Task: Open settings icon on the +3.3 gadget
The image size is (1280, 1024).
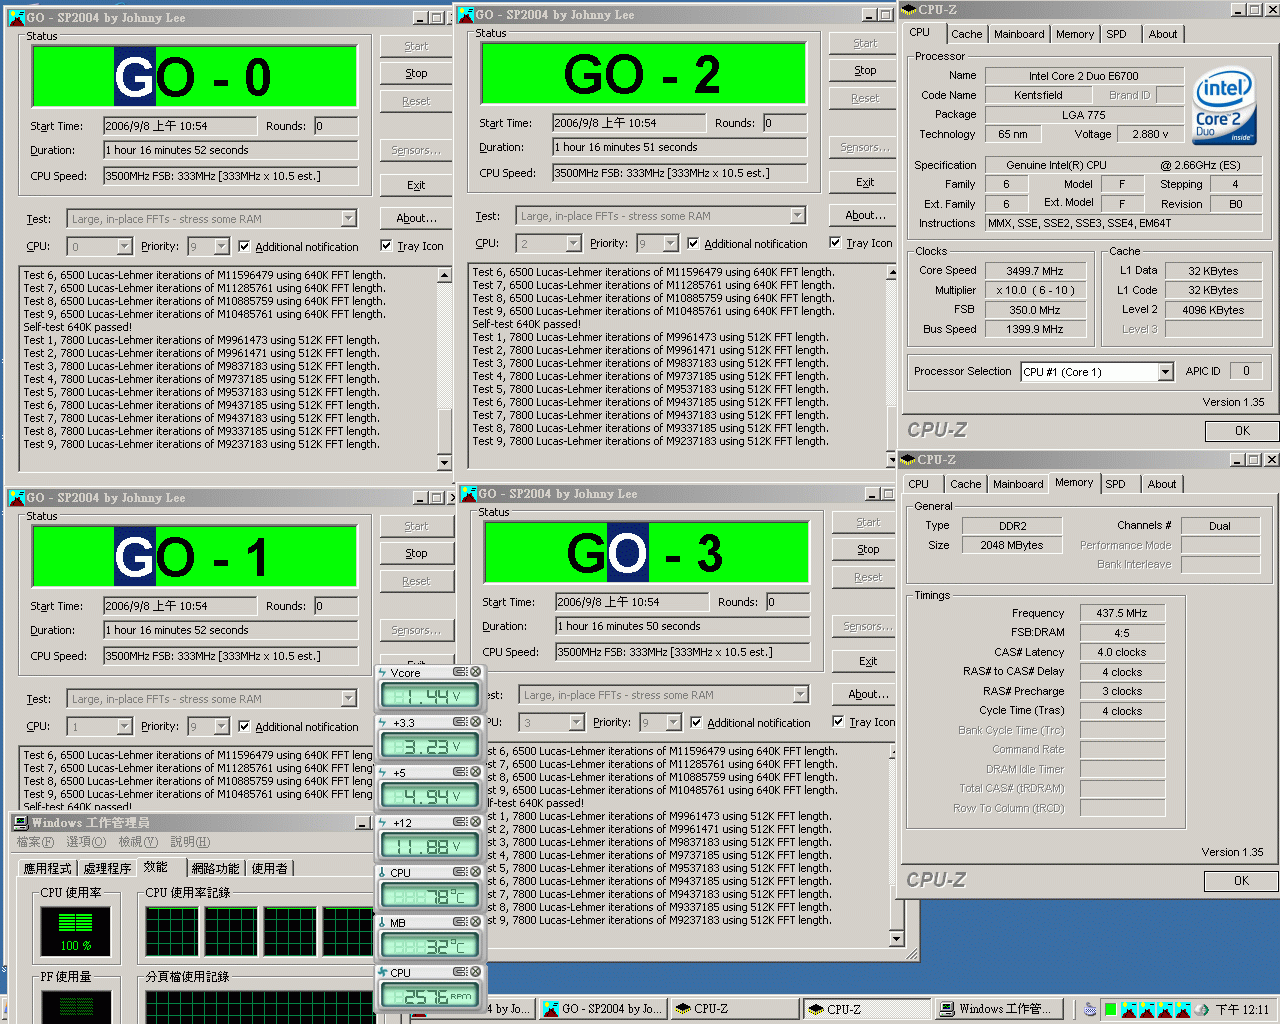Action: (460, 722)
